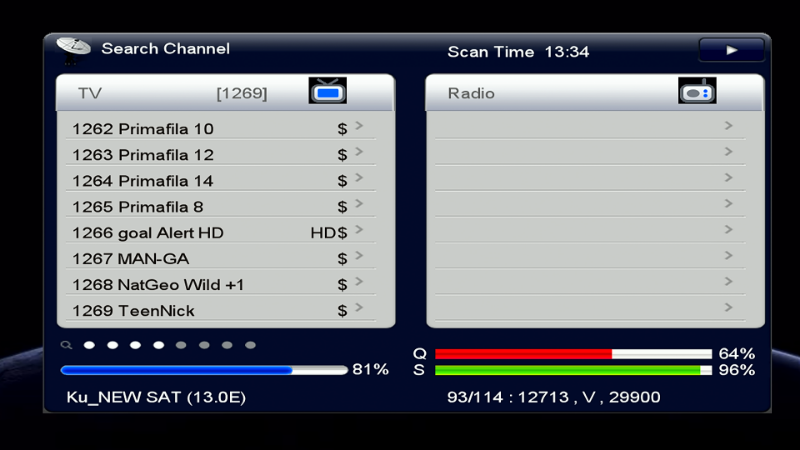The image size is (800, 450).
Task: Click the $ symbol on TeenNick row
Action: click(x=342, y=311)
